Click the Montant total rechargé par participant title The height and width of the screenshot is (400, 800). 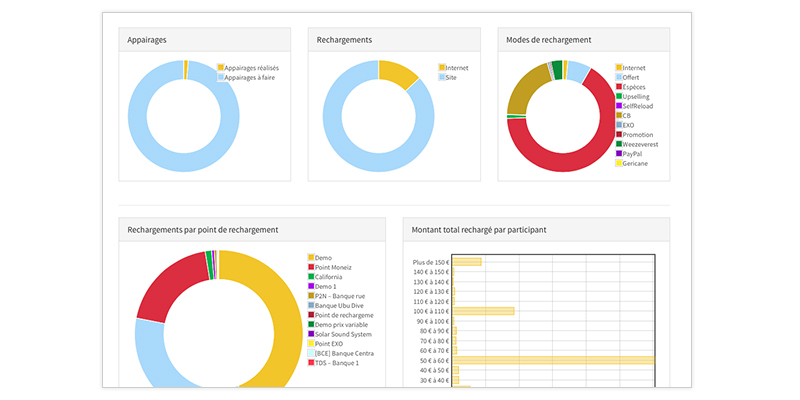pos(479,230)
